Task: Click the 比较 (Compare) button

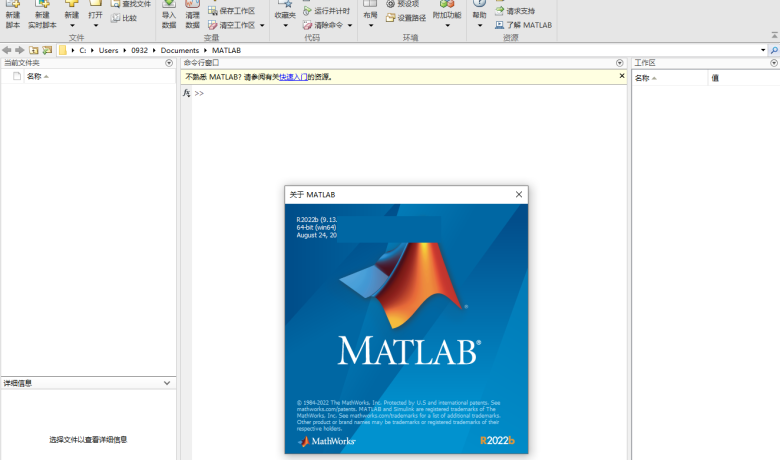Action: 123,18
